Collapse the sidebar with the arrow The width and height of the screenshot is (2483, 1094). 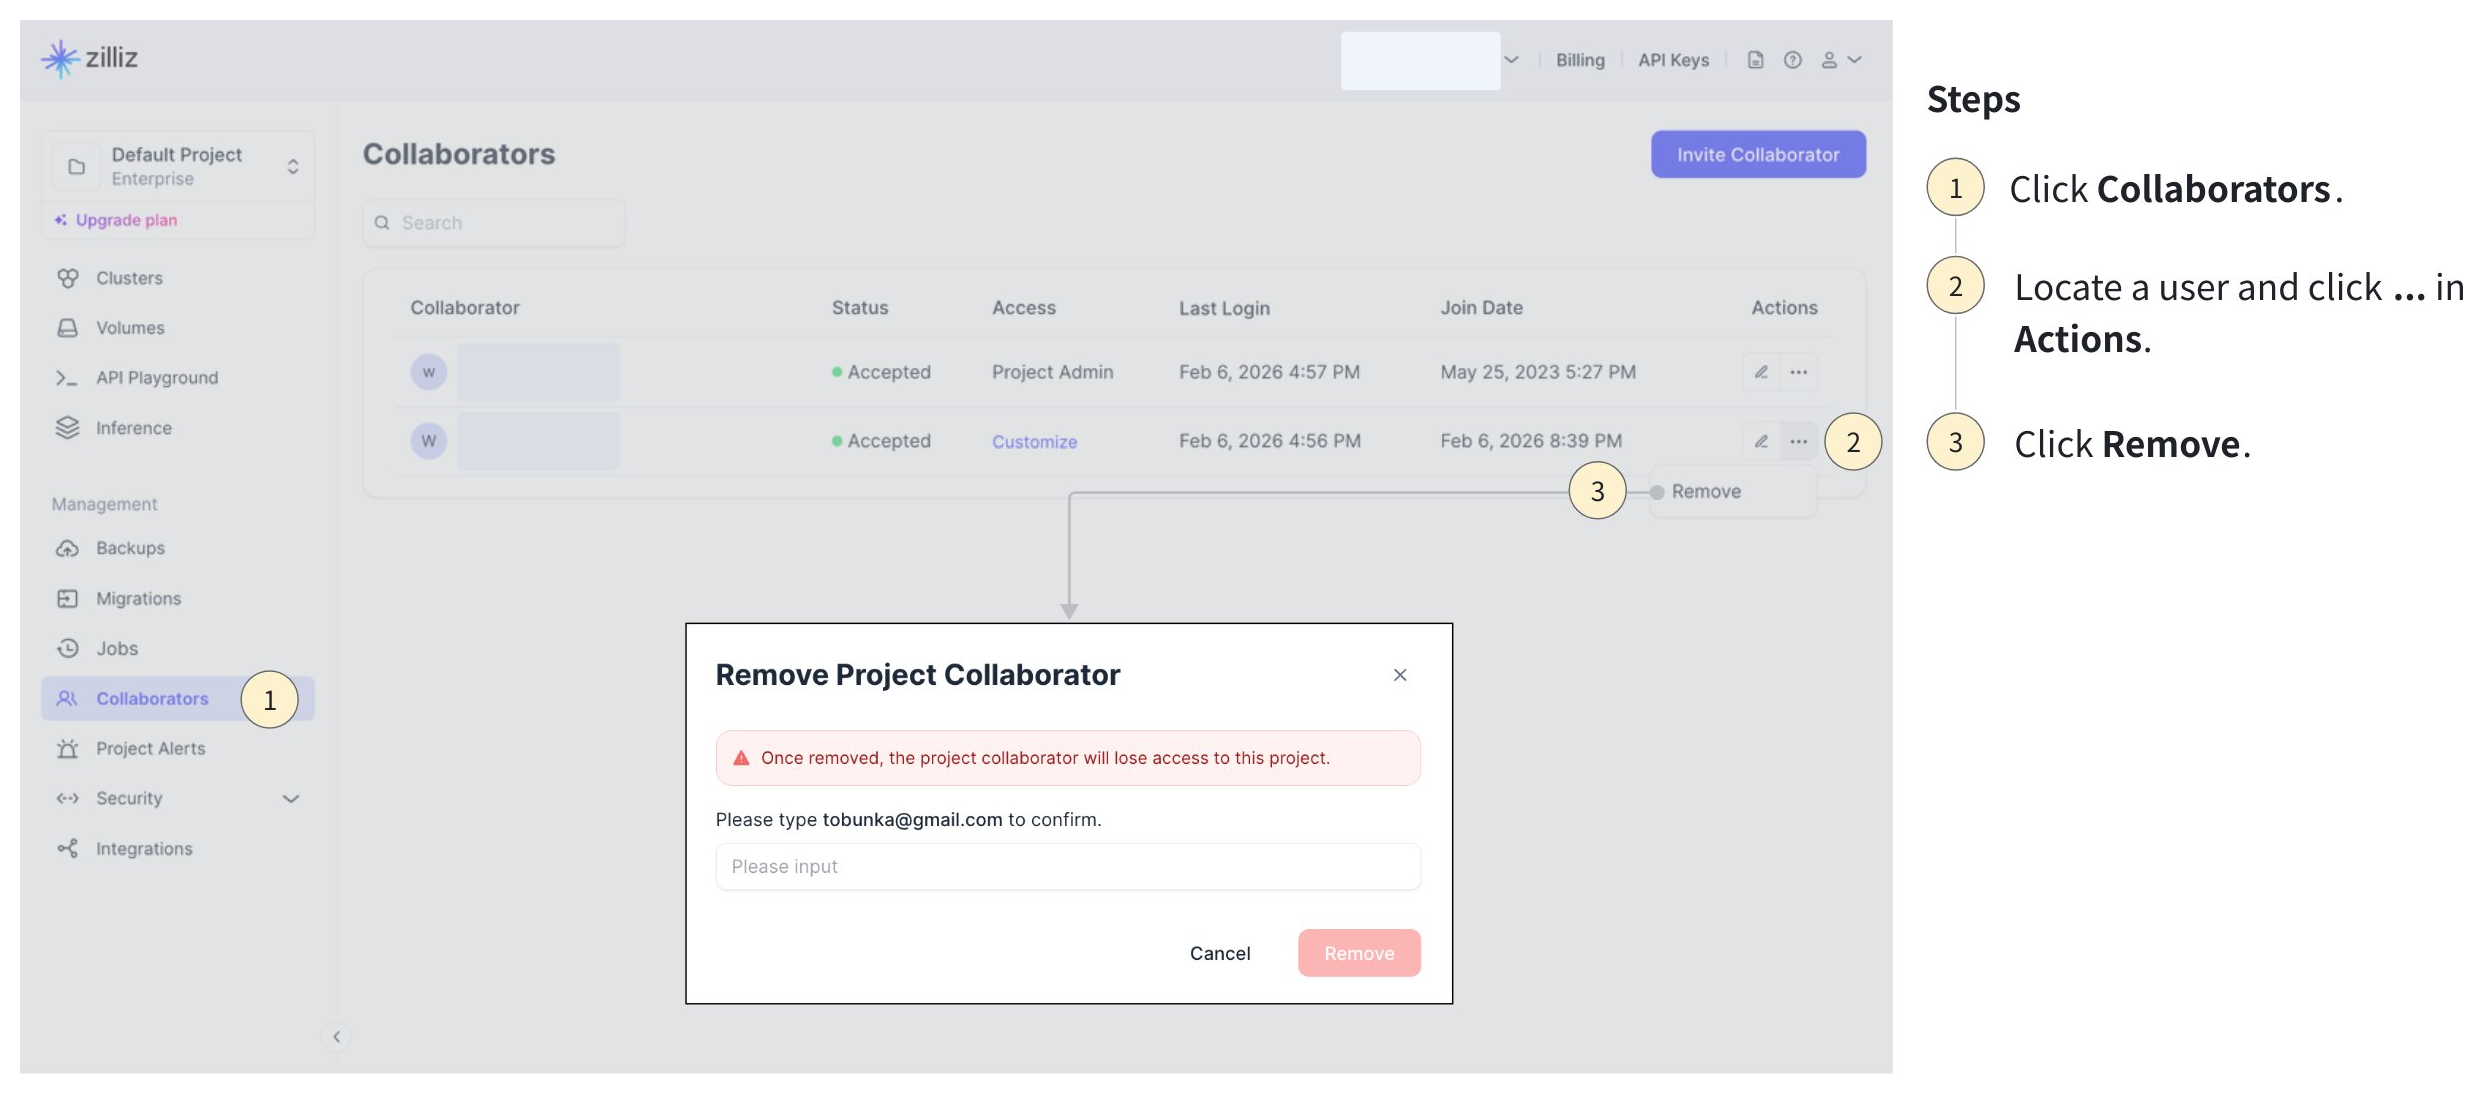click(337, 1036)
